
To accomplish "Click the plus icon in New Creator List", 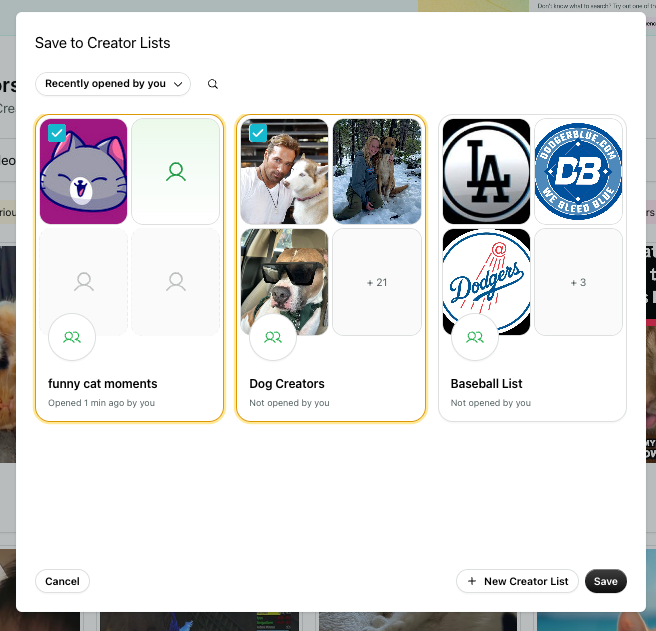I will pyautogui.click(x=472, y=581).
